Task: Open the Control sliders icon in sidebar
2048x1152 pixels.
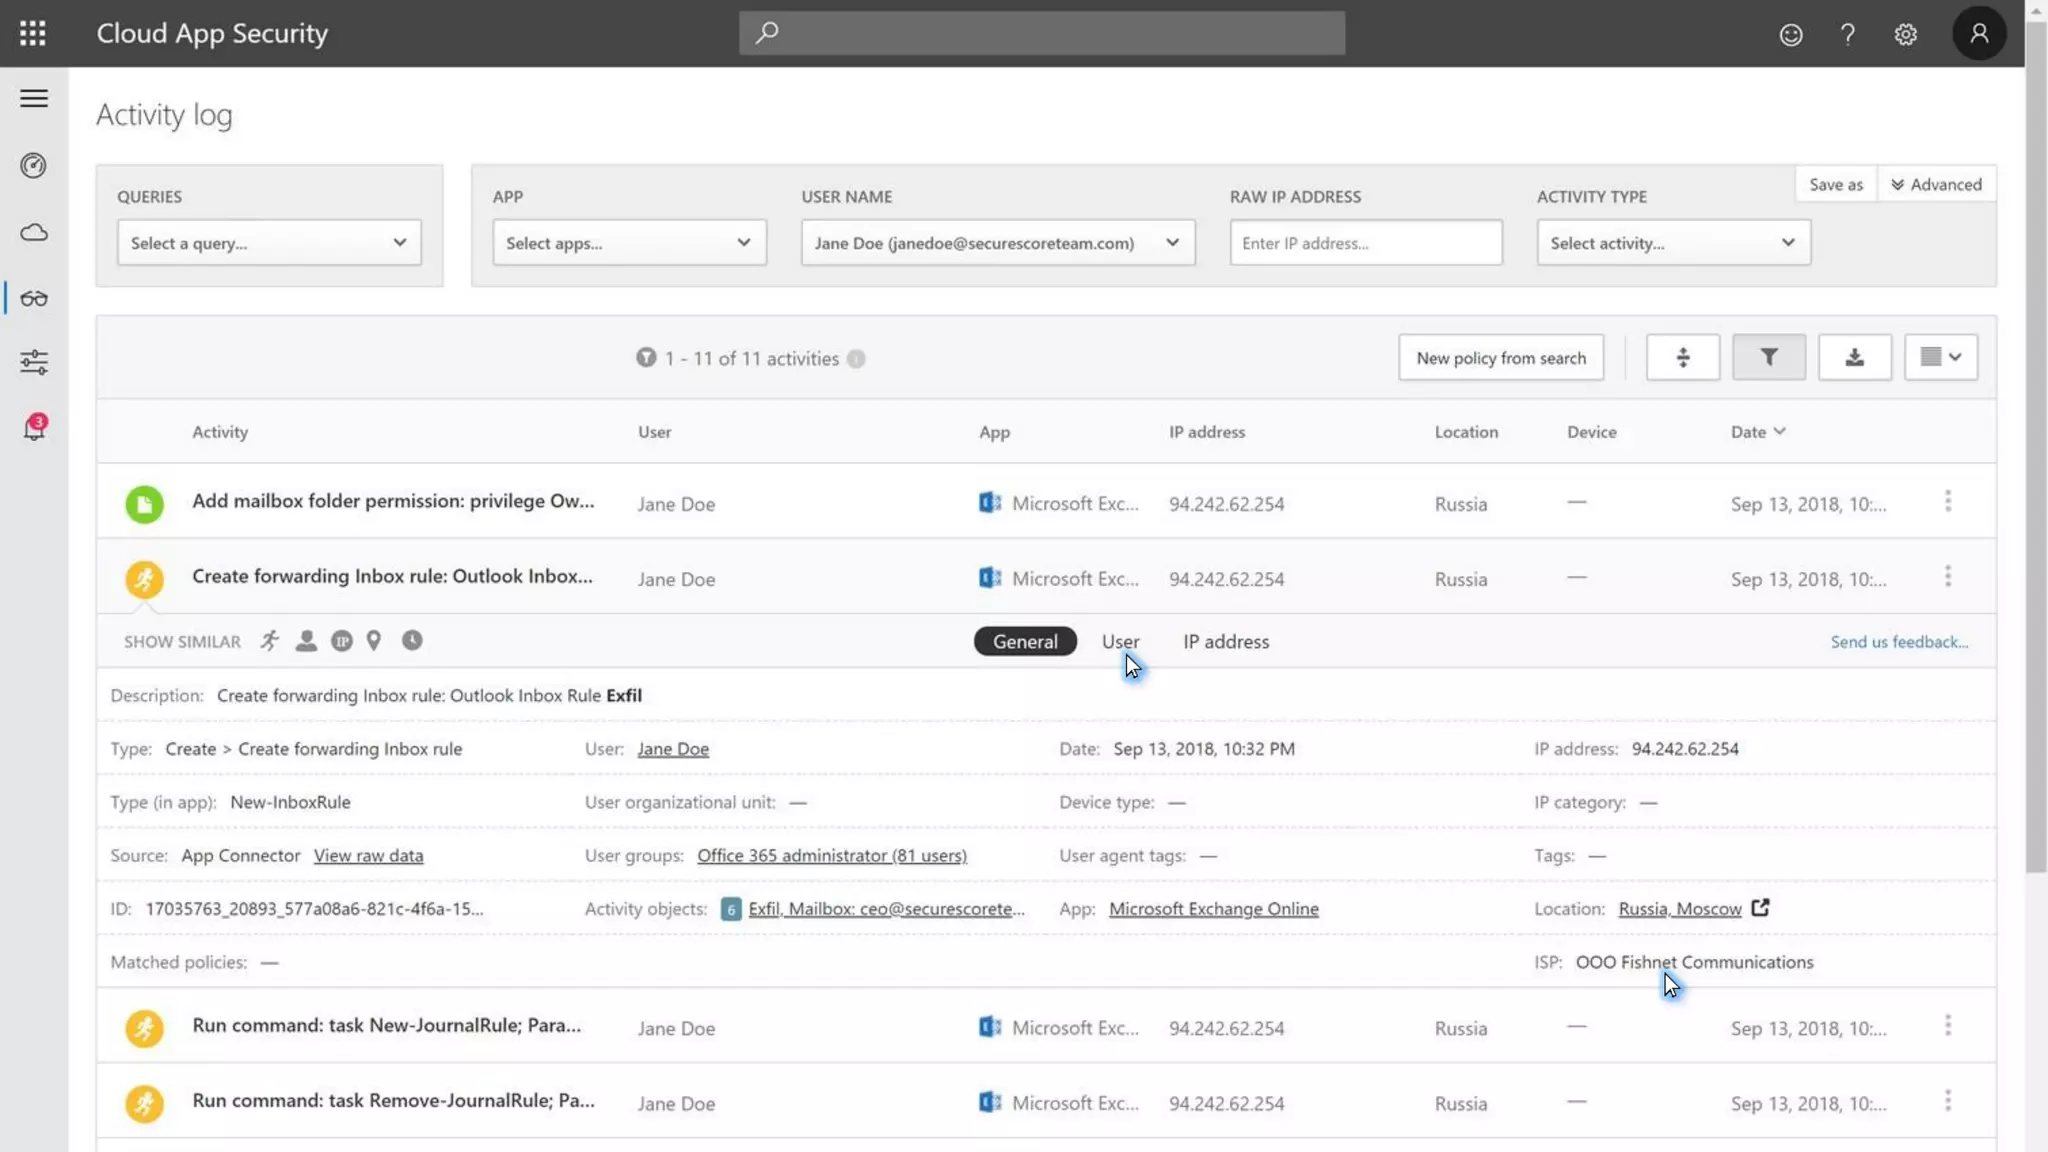Action: tap(33, 362)
